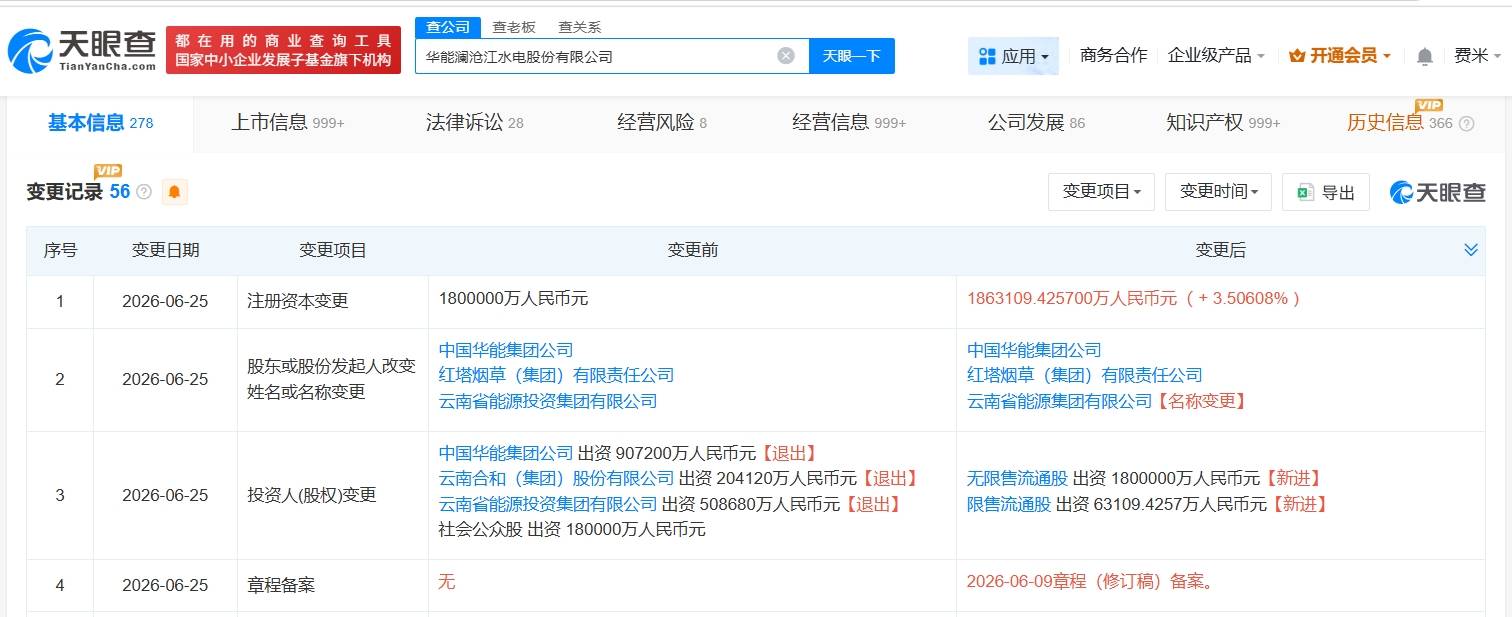The image size is (1512, 617).
Task: Click the 天眼一下 search button
Action: coord(851,56)
